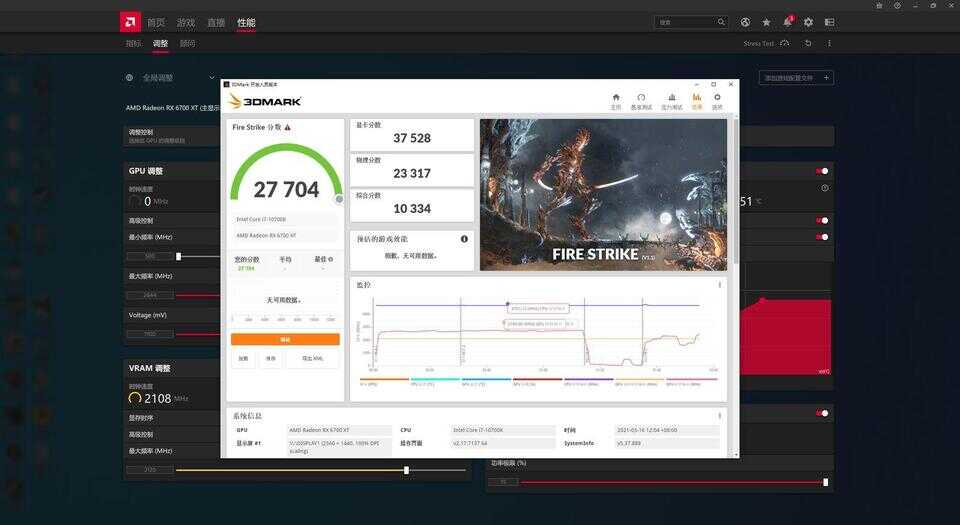Screen dimensions: 960x525
Task: Switch to the 调整 (Tuning) sub-tab
Action: pos(160,43)
